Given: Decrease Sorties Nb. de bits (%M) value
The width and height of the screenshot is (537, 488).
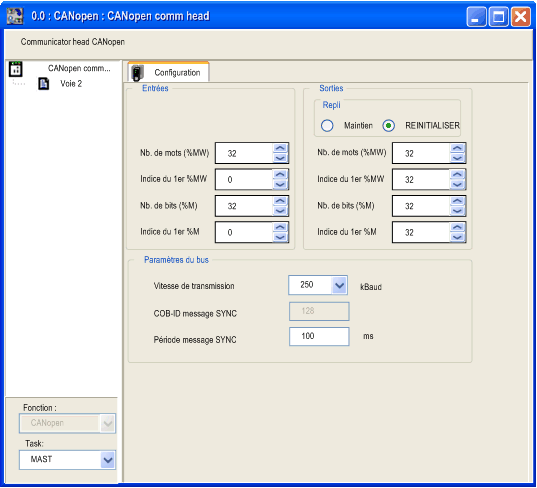Looking at the screenshot, I should [x=457, y=211].
